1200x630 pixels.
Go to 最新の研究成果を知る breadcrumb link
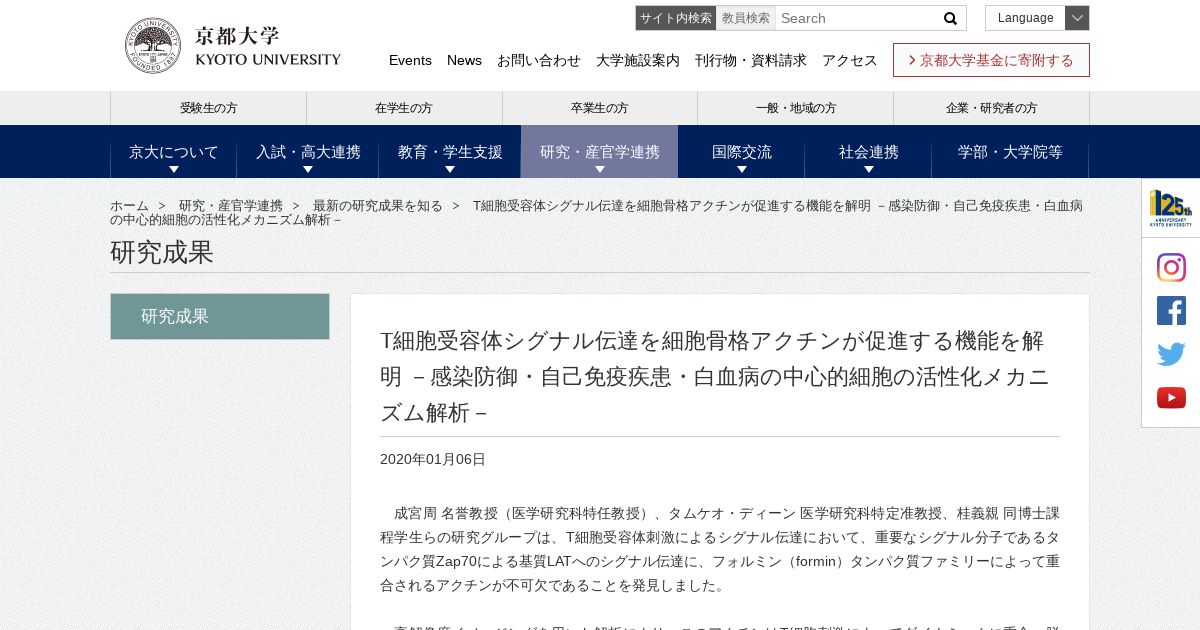378,206
